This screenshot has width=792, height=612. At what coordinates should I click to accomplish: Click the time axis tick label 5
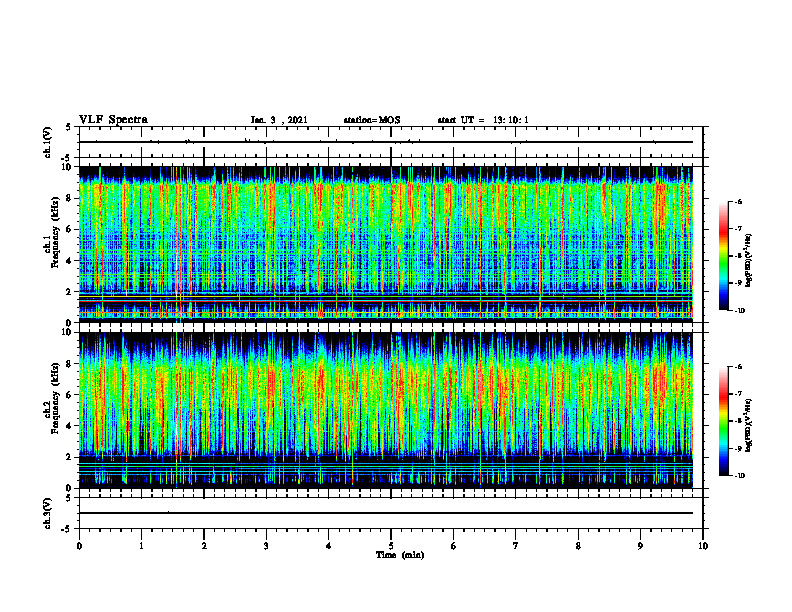391,546
